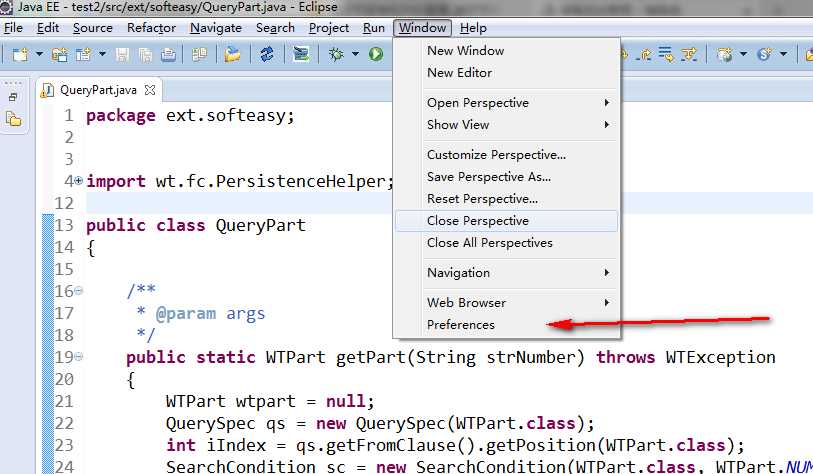Click the '@param args' comment text

coord(210,313)
